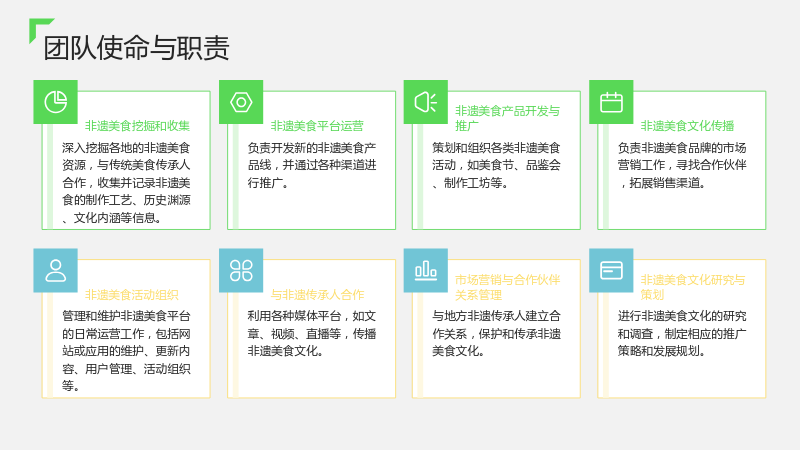Click the bar chart icon on blue tile
This screenshot has width=800, height=450.
(426, 270)
